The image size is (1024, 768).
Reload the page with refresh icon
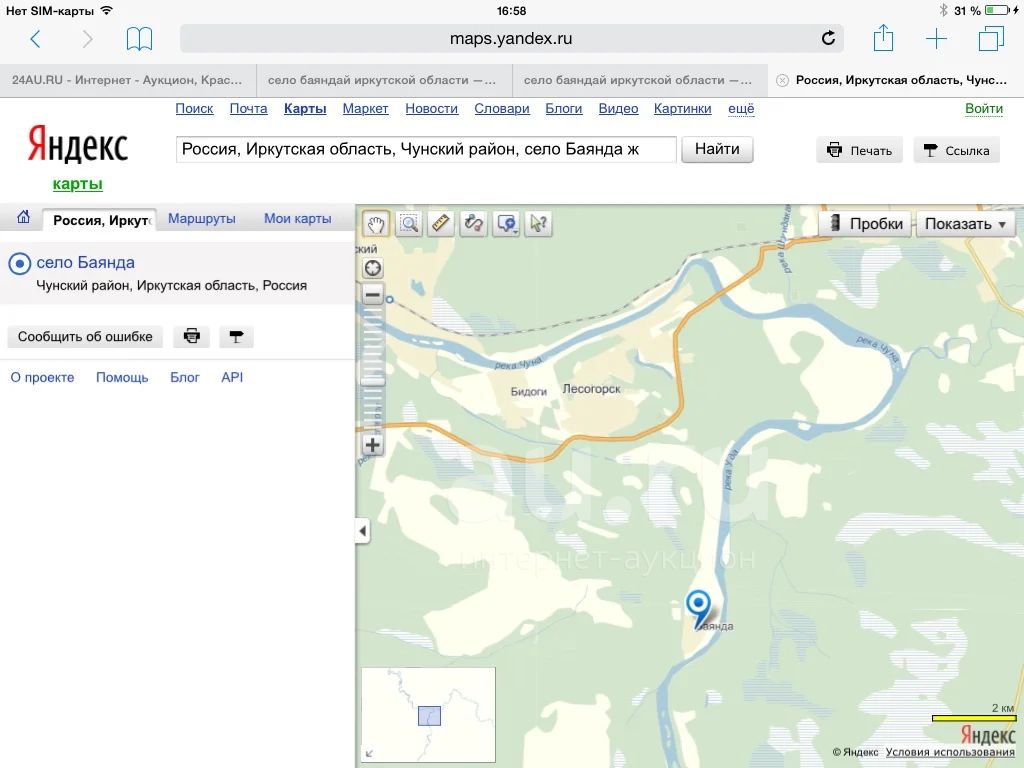point(828,39)
